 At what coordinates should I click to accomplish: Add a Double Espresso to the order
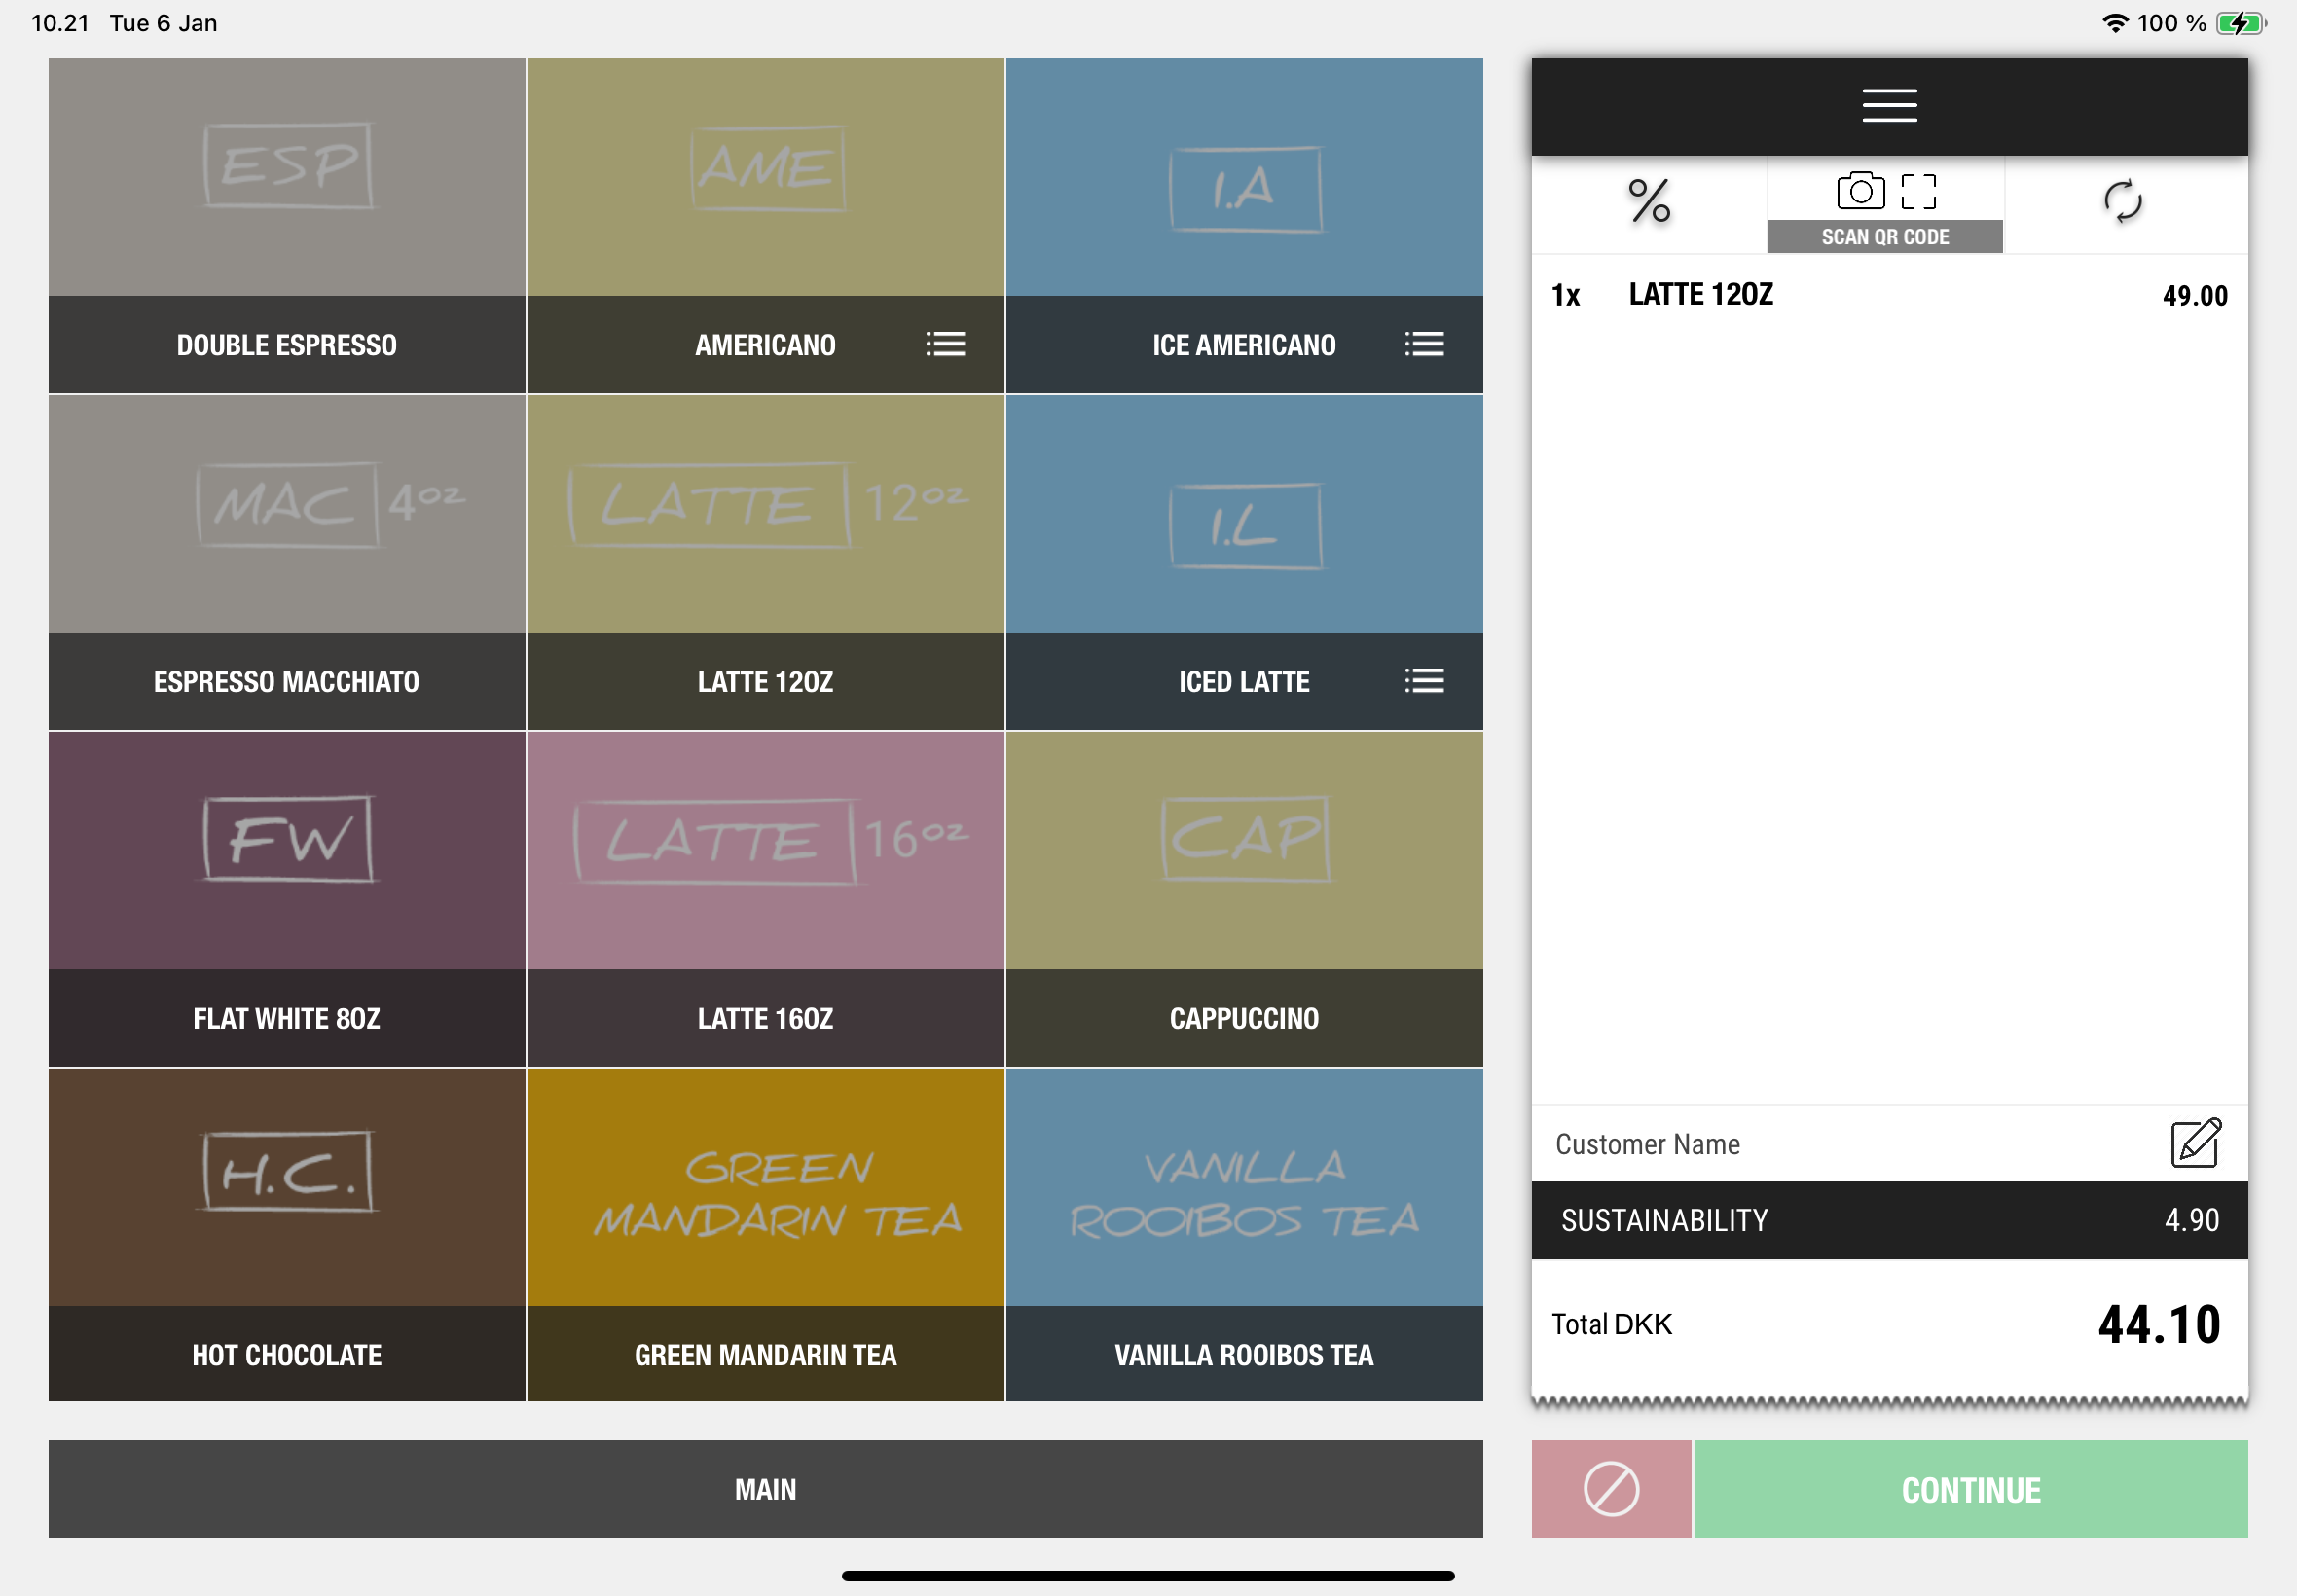287,225
